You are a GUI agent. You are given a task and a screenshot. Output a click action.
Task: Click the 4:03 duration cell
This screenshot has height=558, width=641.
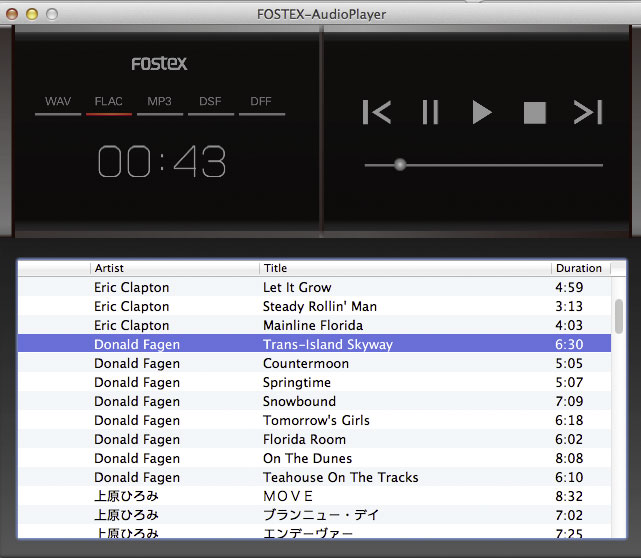pos(569,325)
